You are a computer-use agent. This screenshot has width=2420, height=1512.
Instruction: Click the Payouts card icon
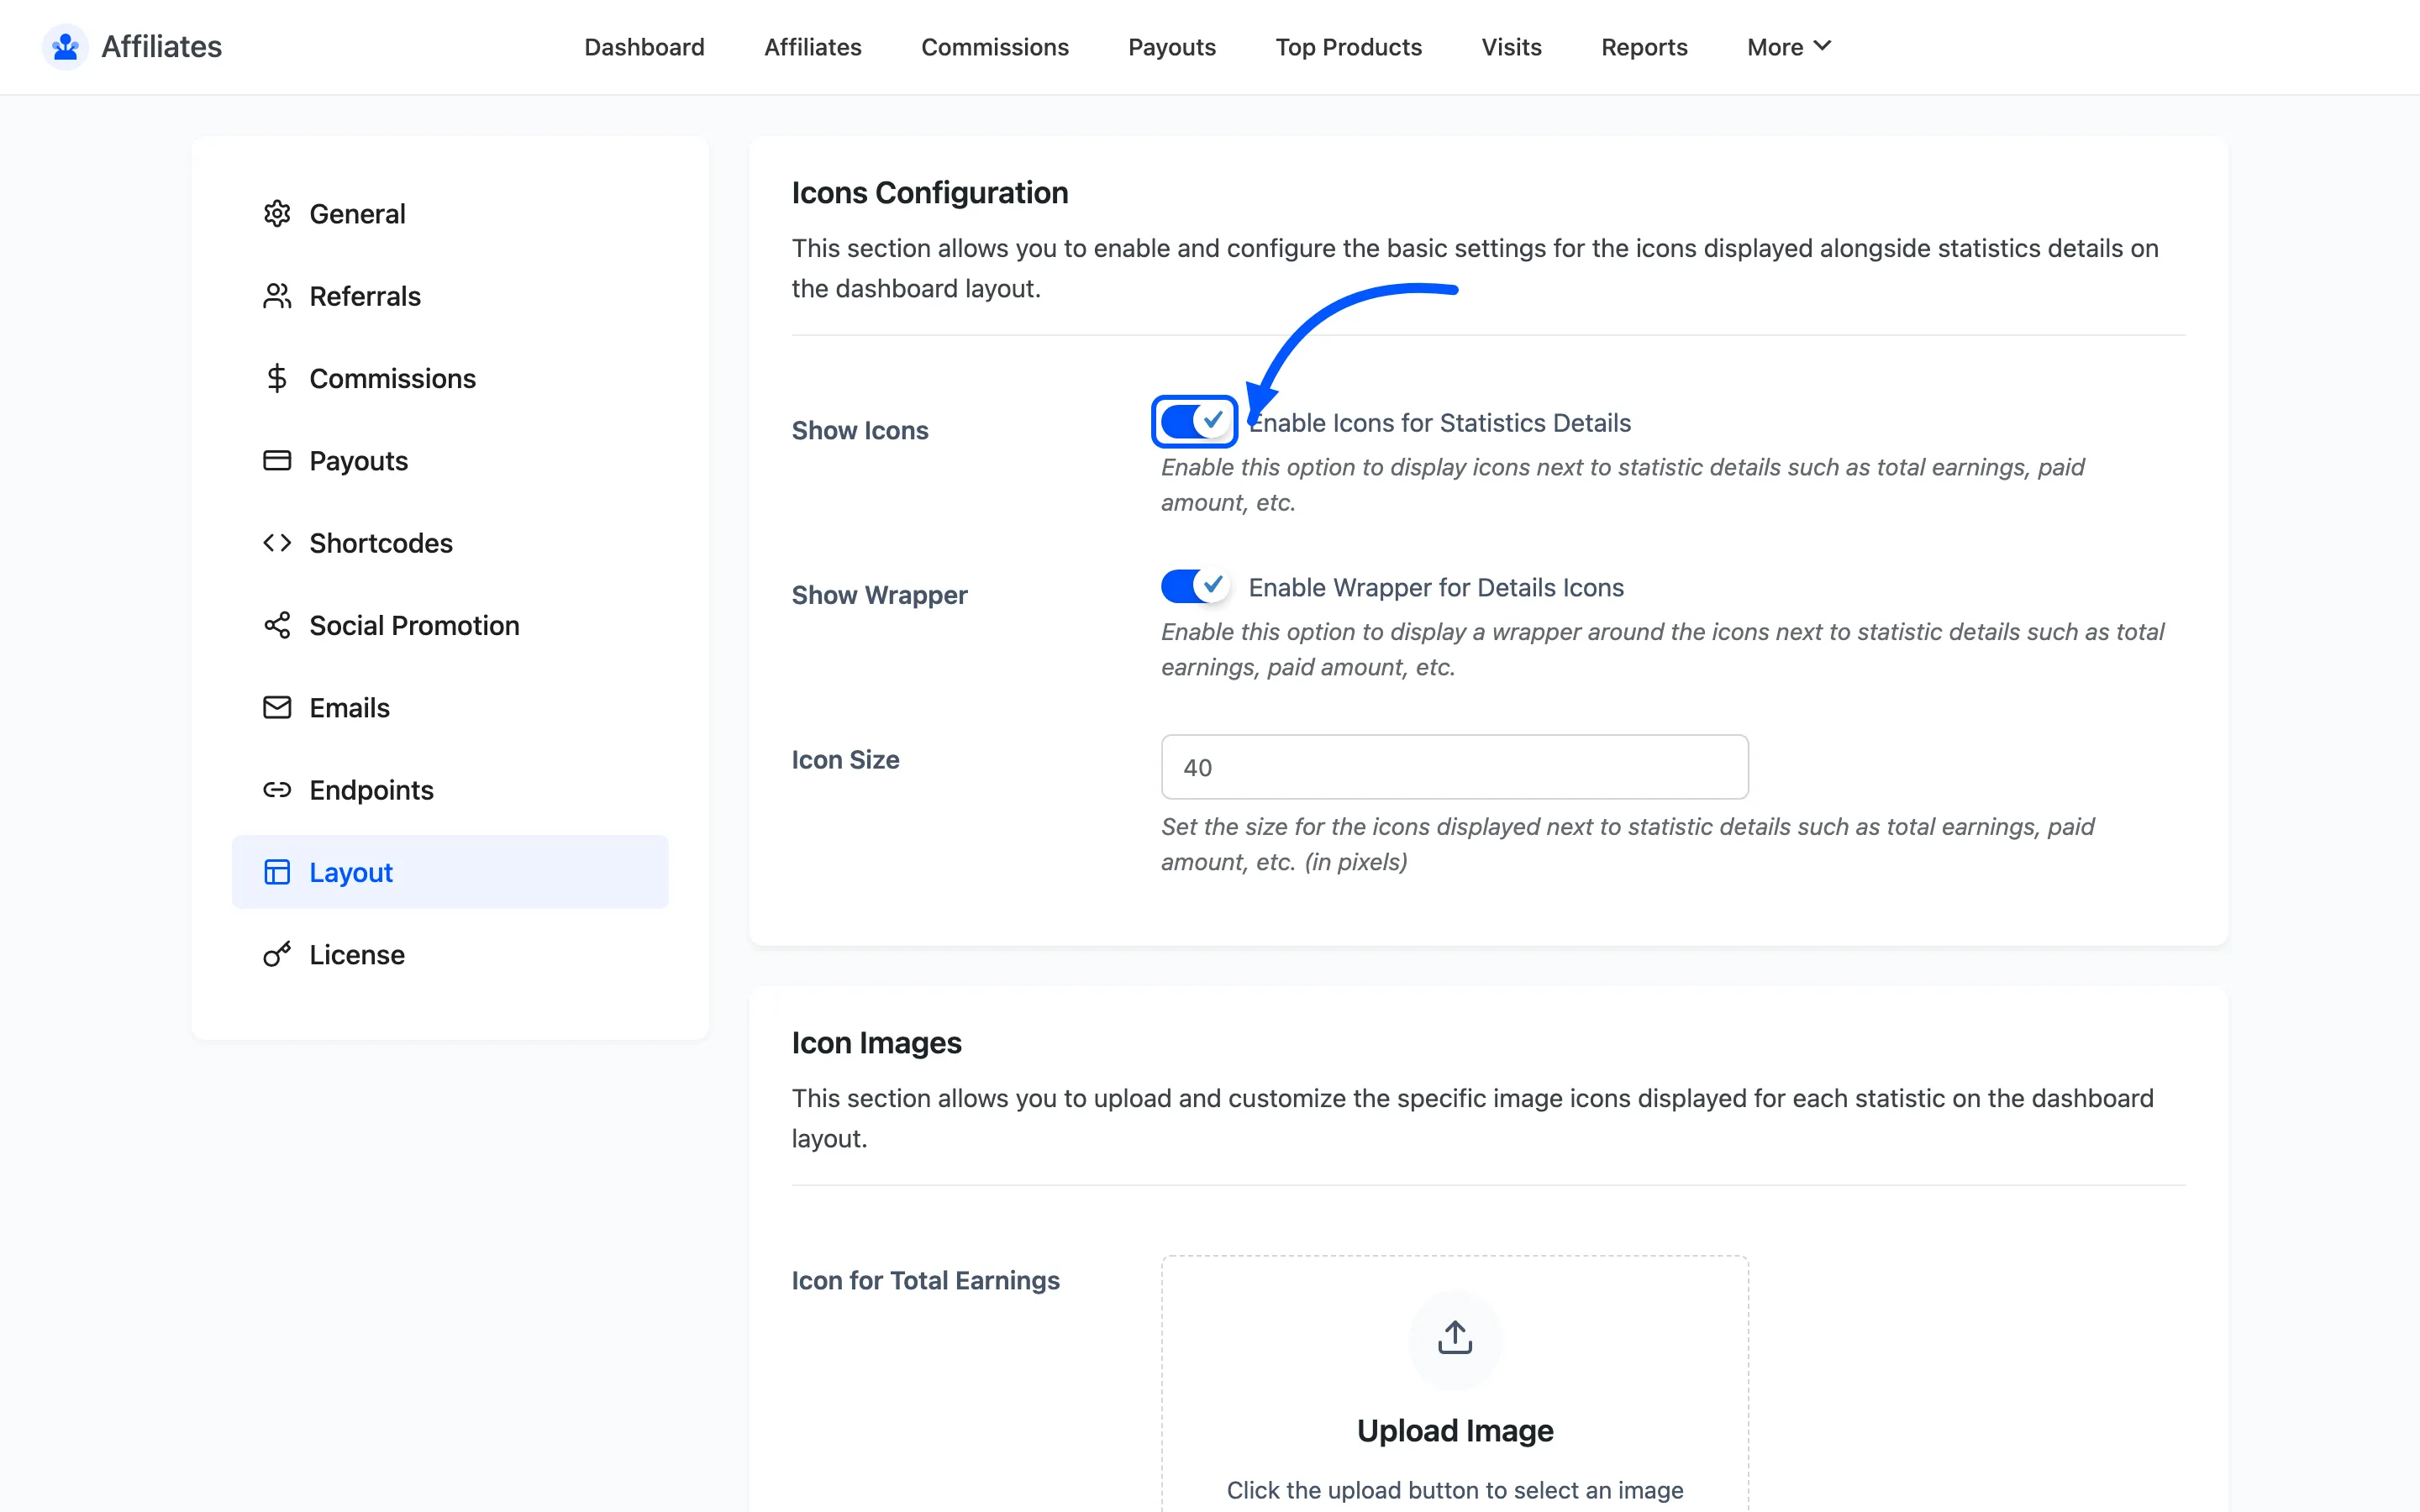point(277,460)
